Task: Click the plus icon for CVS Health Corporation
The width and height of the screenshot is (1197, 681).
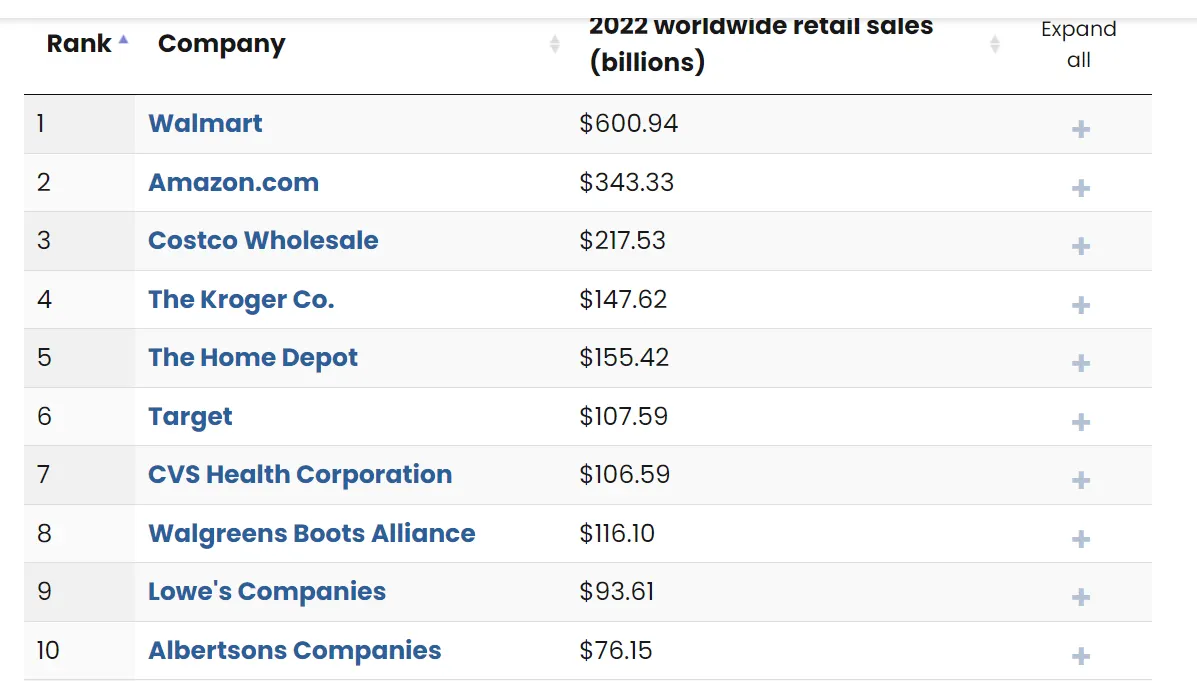Action: [x=1080, y=480]
